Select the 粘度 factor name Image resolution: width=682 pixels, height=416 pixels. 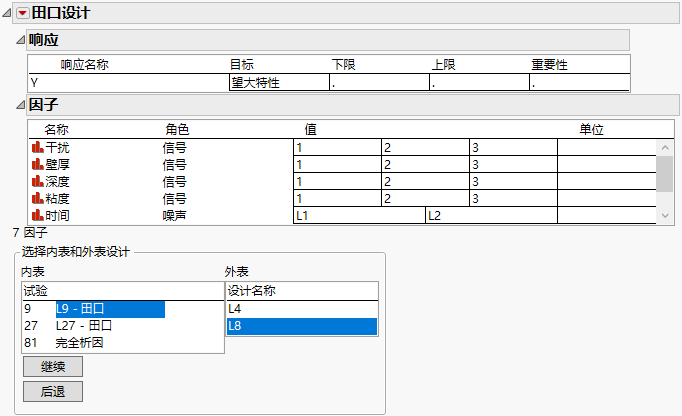[57, 198]
